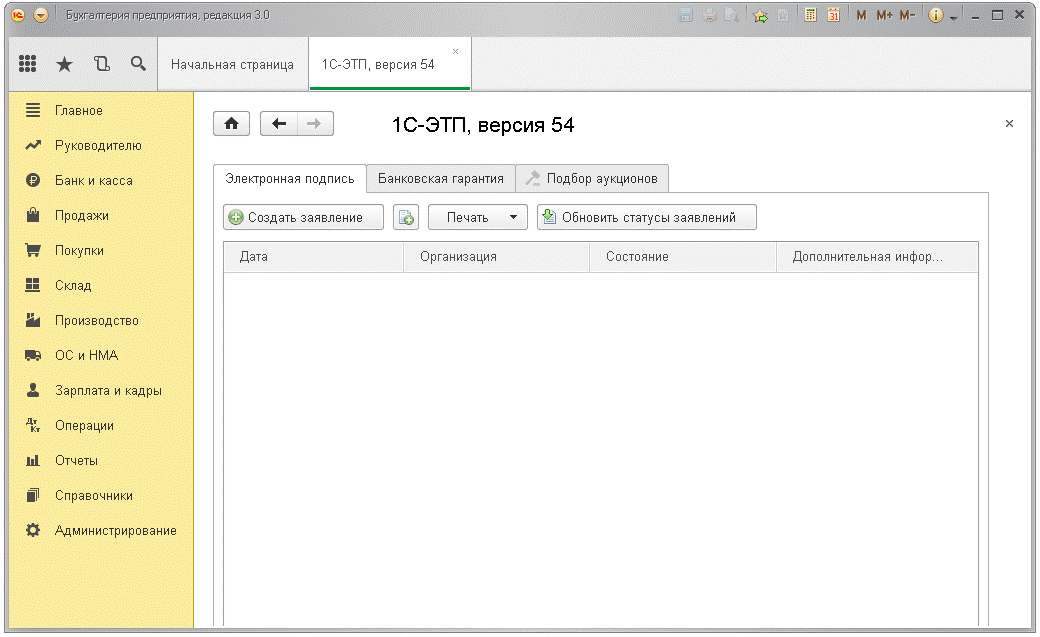Switch to Подбор аукционов tab

point(592,178)
